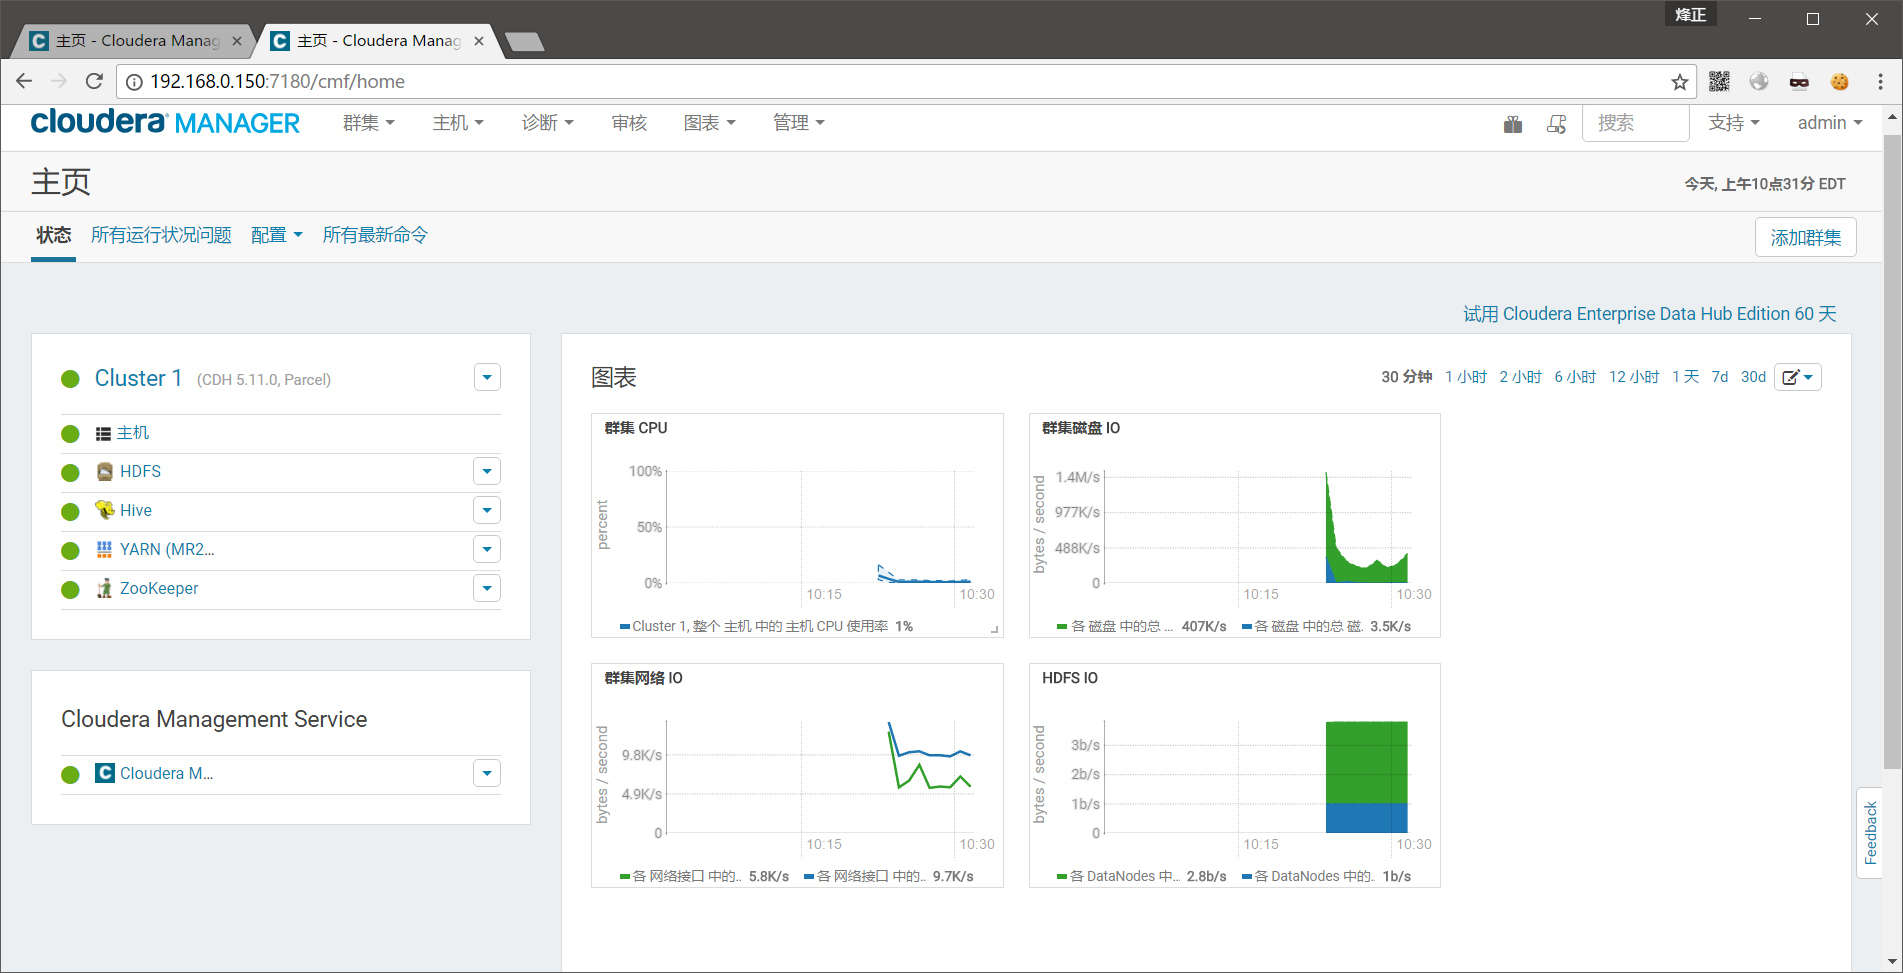
Task: Click the HDFS service icon
Action: [104, 471]
